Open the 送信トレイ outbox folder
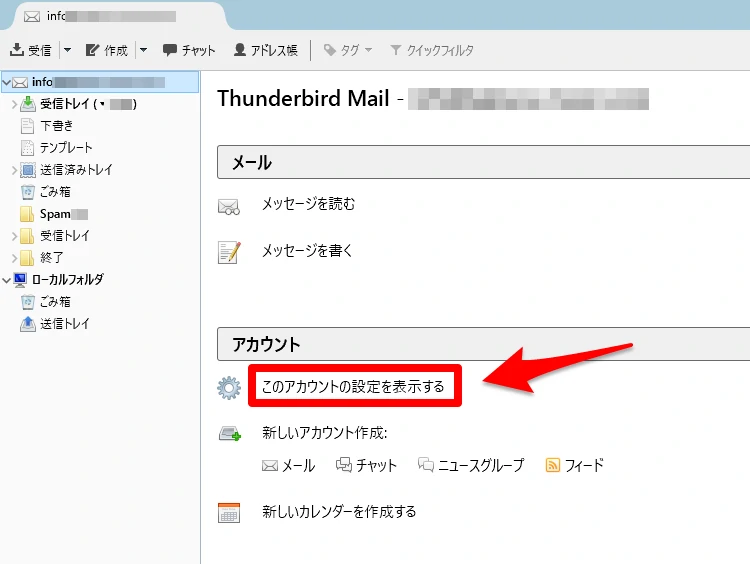The width and height of the screenshot is (750, 564). pyautogui.click(x=65, y=323)
